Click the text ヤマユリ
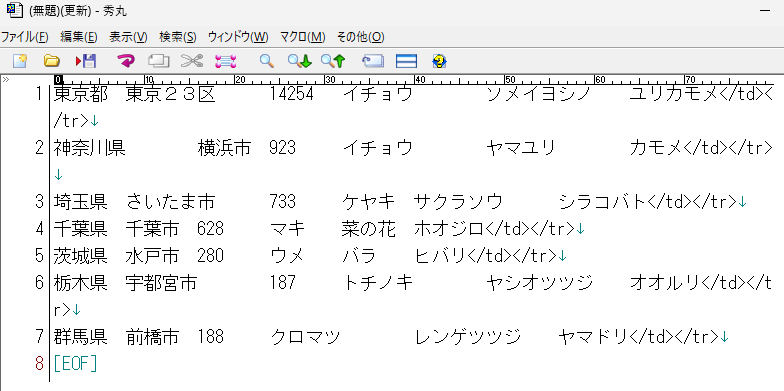This screenshot has height=391, width=784. point(521,148)
